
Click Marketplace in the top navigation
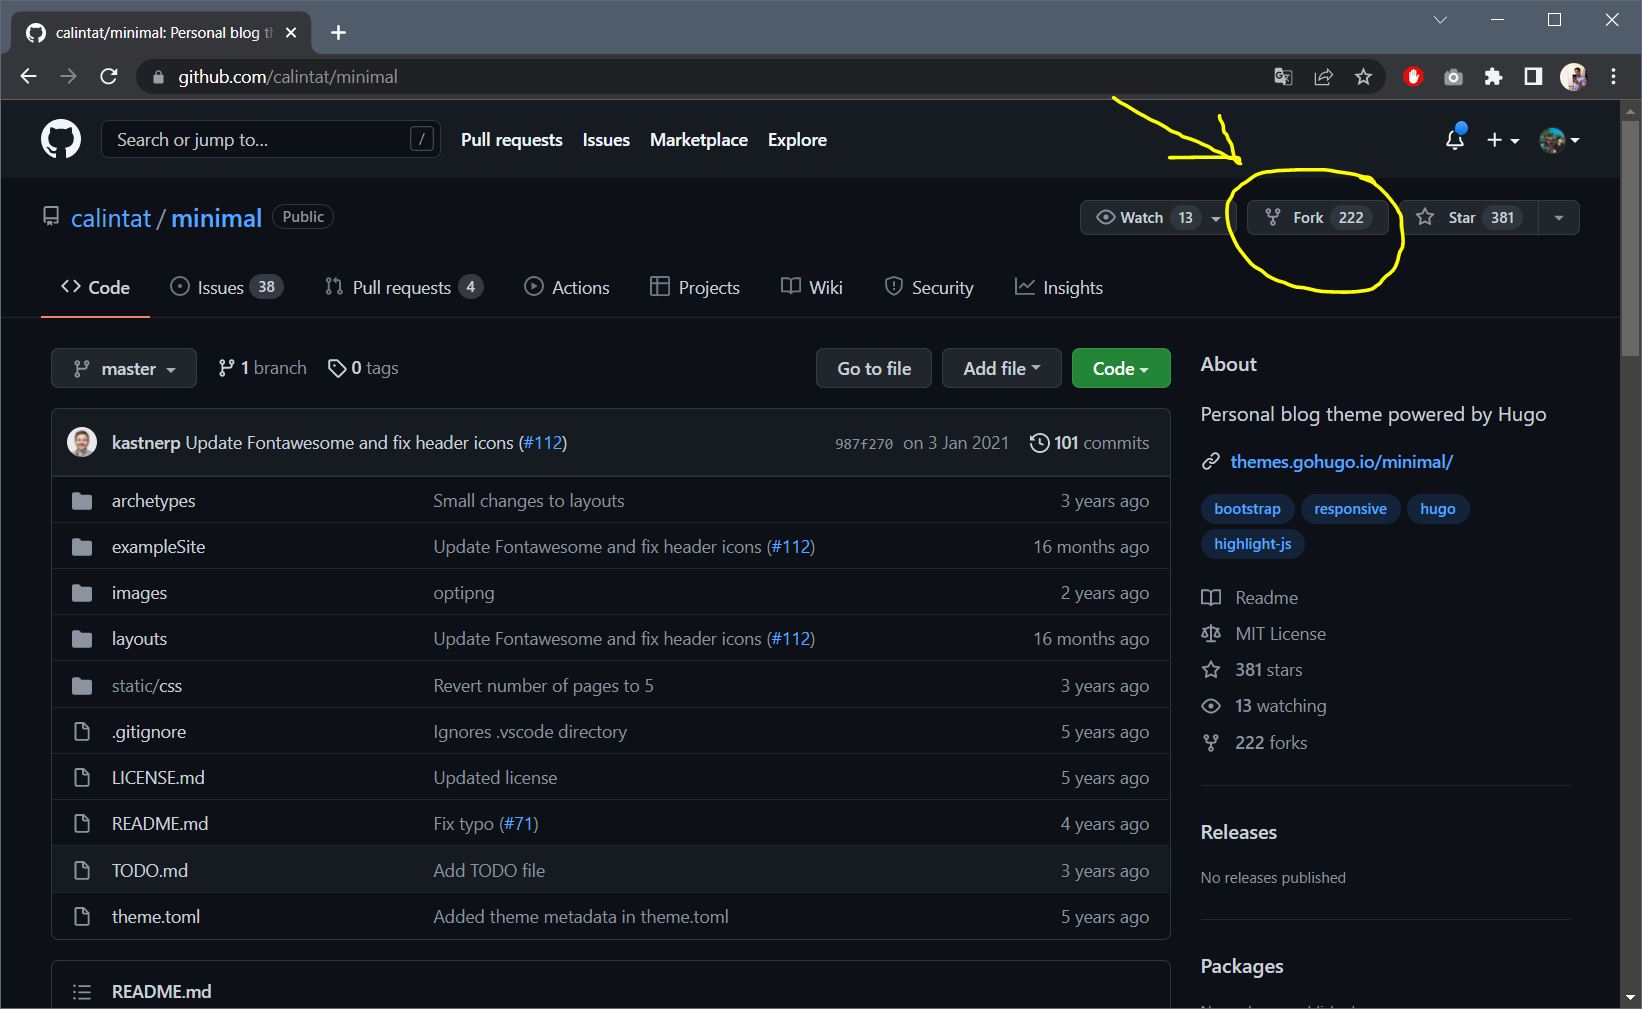coord(699,140)
